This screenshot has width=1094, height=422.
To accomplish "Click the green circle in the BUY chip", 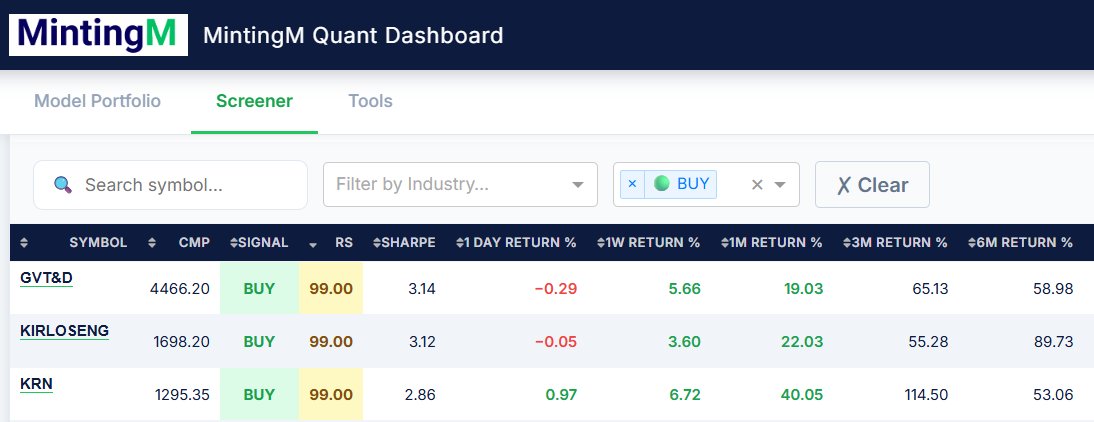I will point(662,183).
